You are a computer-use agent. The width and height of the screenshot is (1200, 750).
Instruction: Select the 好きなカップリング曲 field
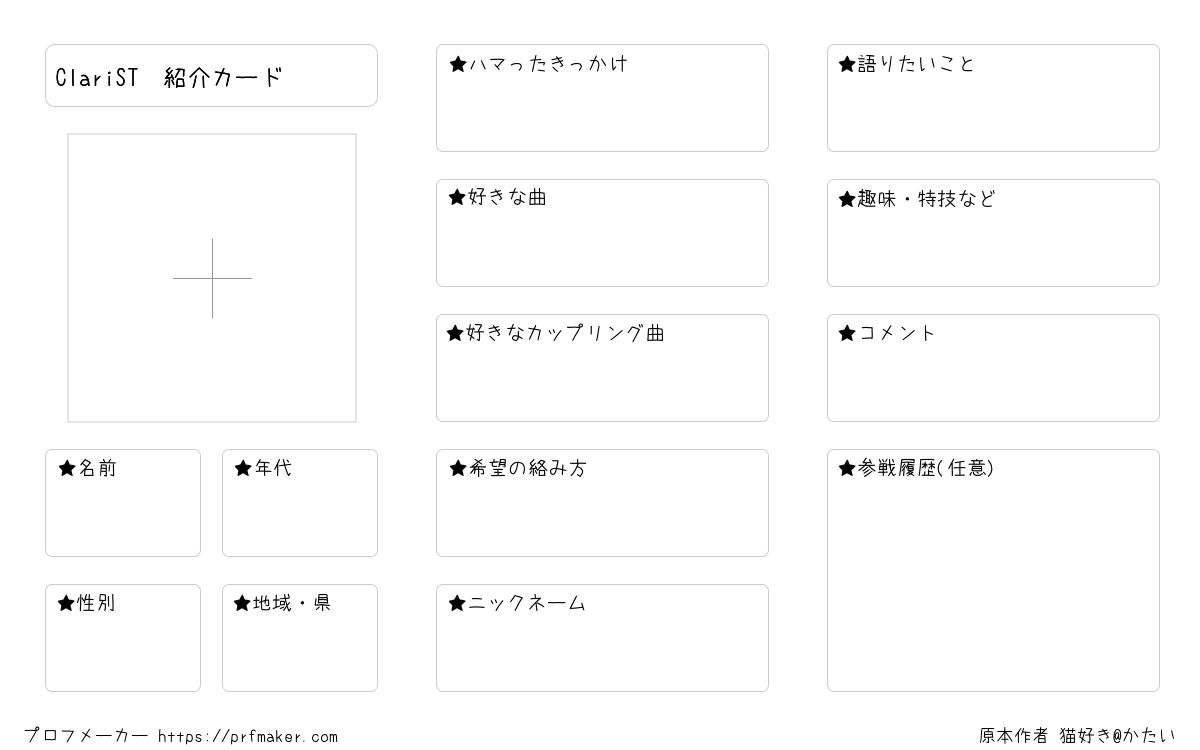click(x=602, y=368)
